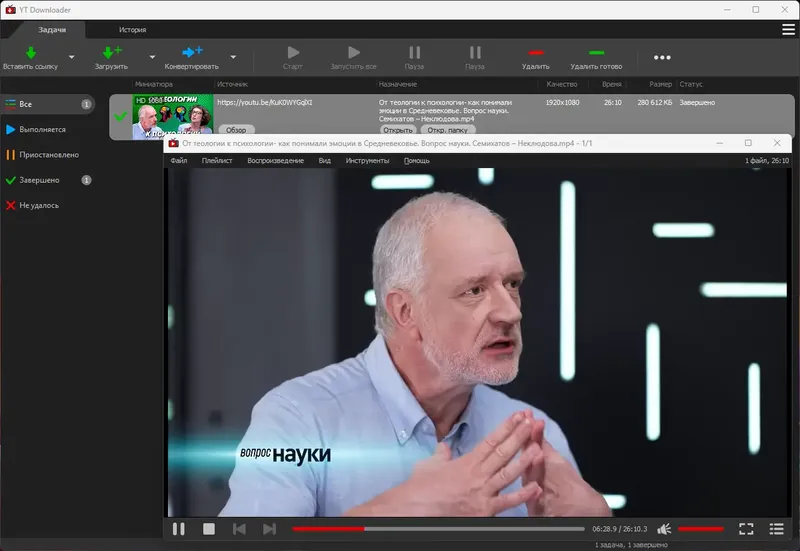Click the first Pause icon beside Start all
This screenshot has height=551, width=800.
(414, 52)
